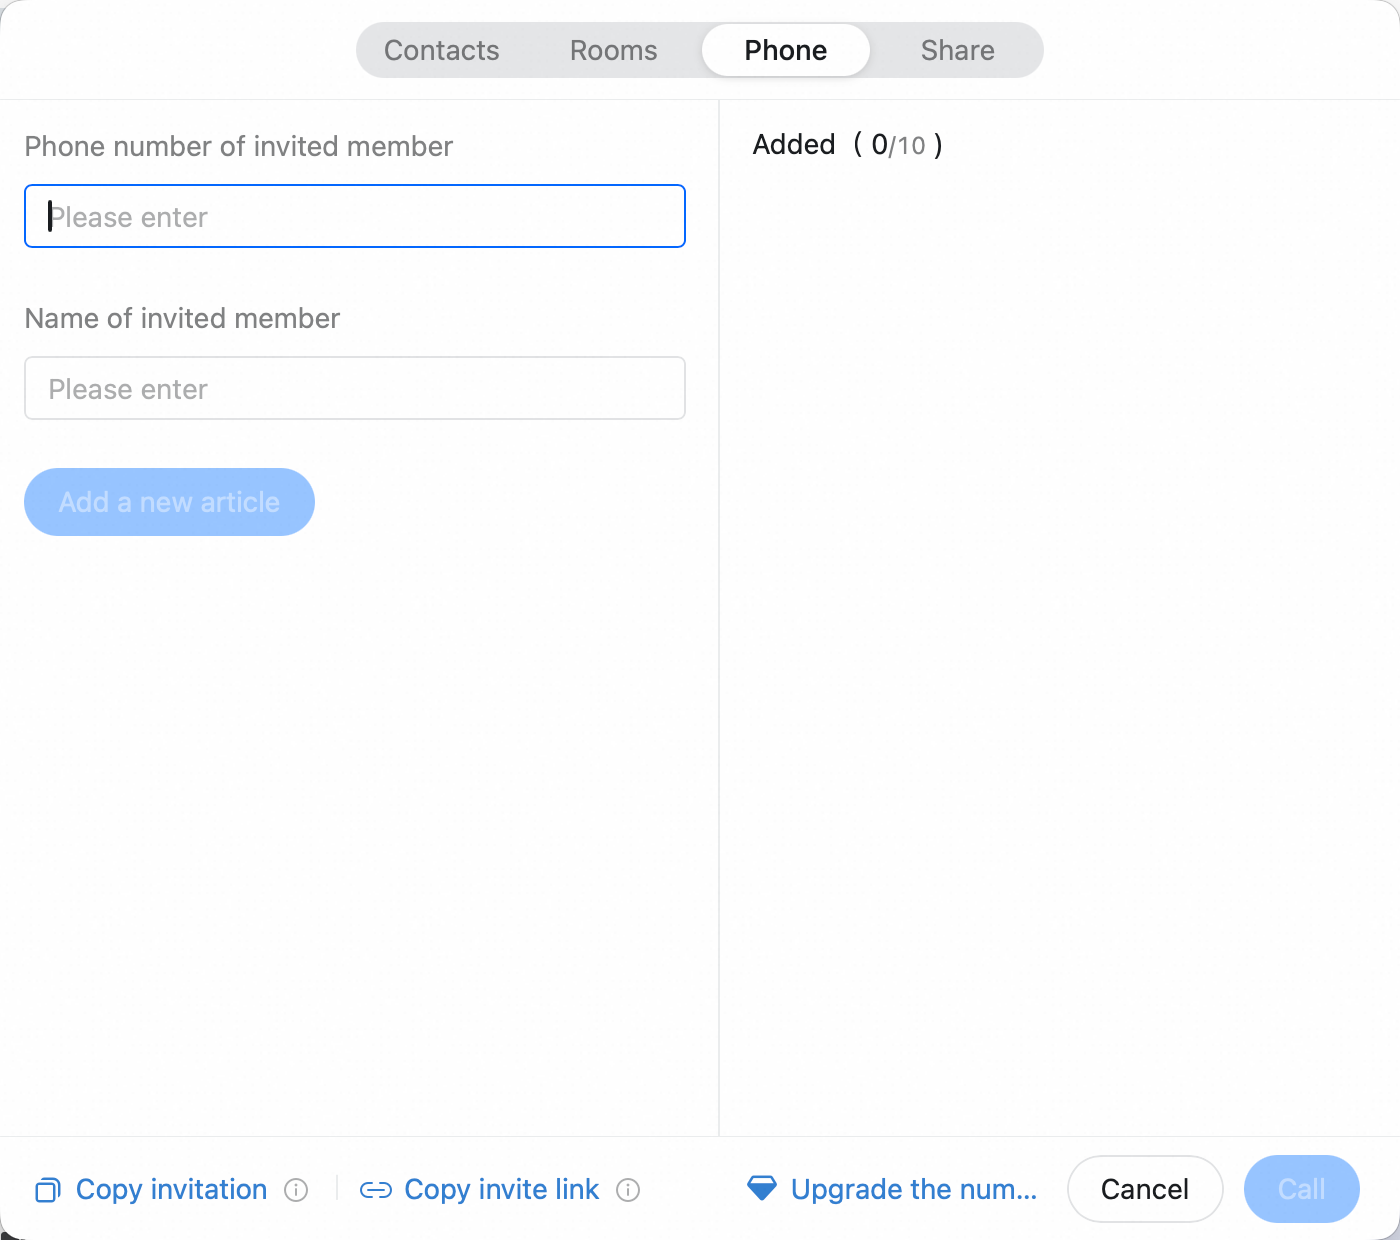
Task: Focus the phone number input field
Action: [355, 216]
